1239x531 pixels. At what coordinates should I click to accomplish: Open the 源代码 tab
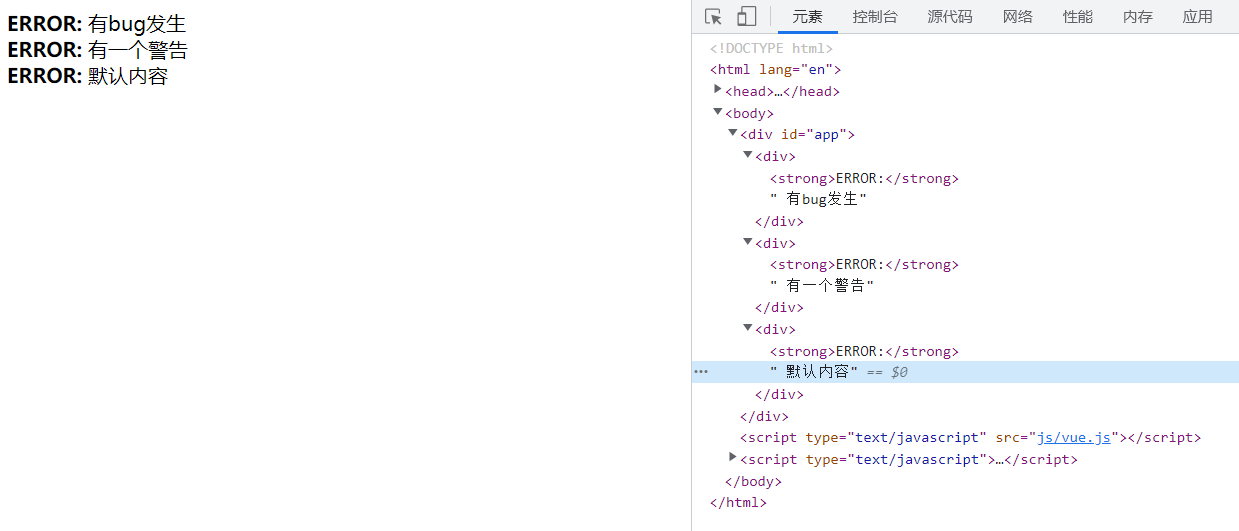(950, 17)
